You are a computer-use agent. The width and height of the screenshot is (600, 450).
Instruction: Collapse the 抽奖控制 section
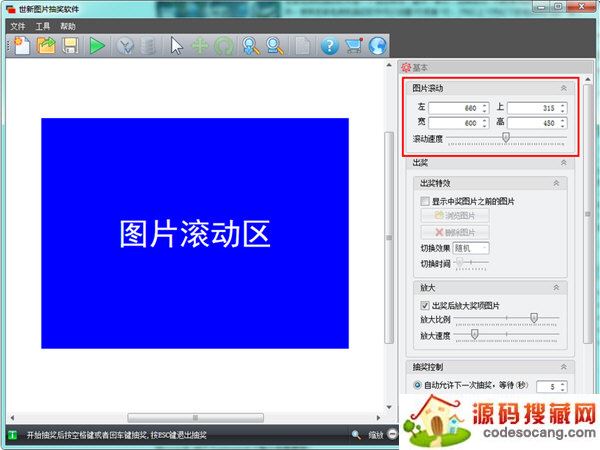click(564, 367)
